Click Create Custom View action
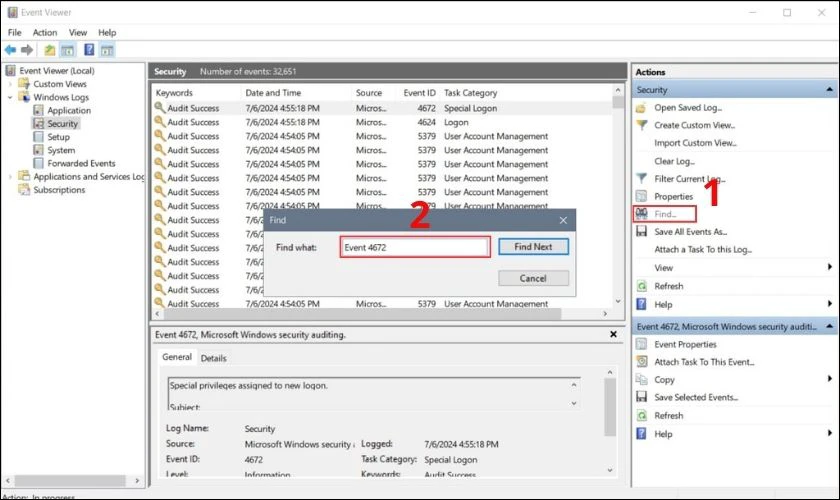Image resolution: width=840 pixels, height=500 pixels. (x=694, y=125)
